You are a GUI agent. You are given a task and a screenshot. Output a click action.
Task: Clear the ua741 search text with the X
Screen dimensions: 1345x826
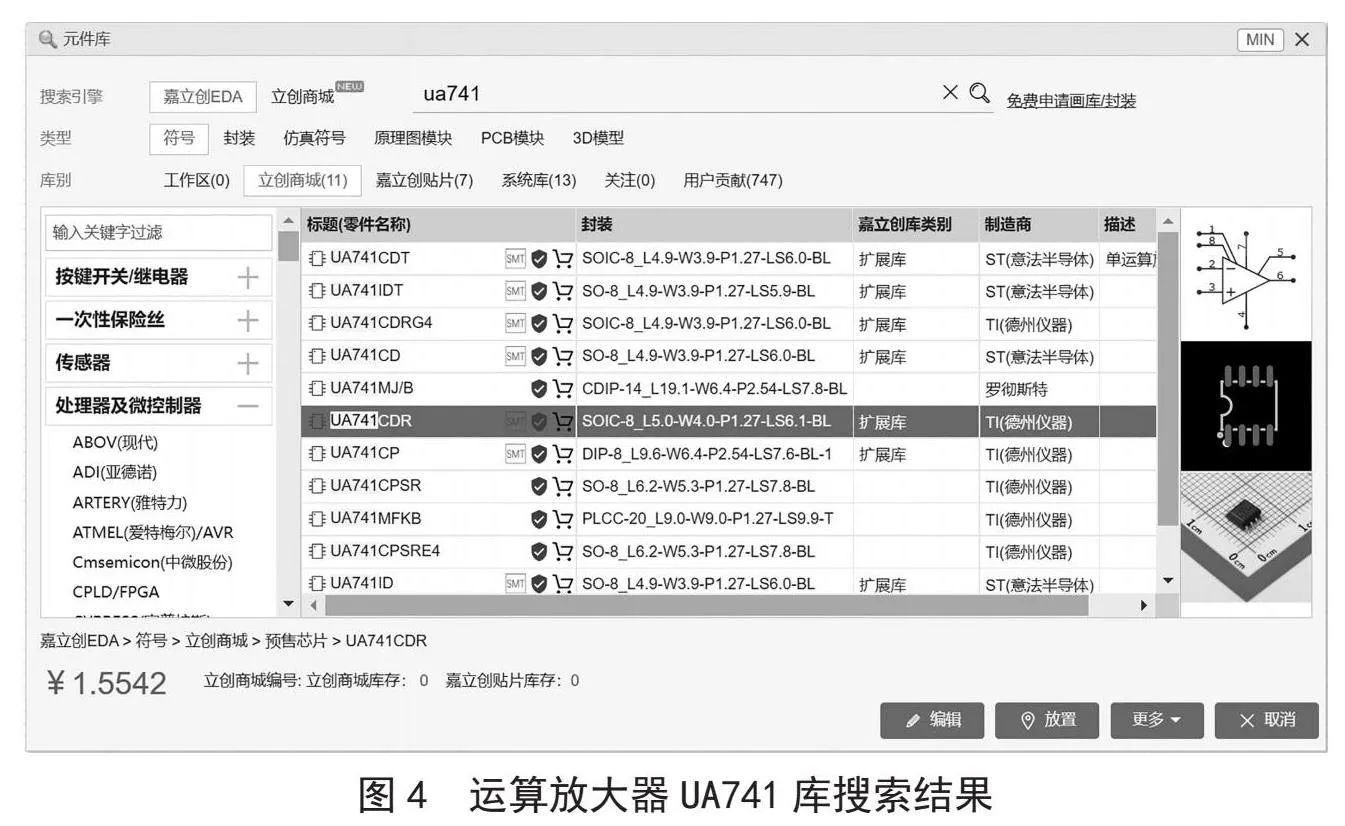[x=950, y=93]
